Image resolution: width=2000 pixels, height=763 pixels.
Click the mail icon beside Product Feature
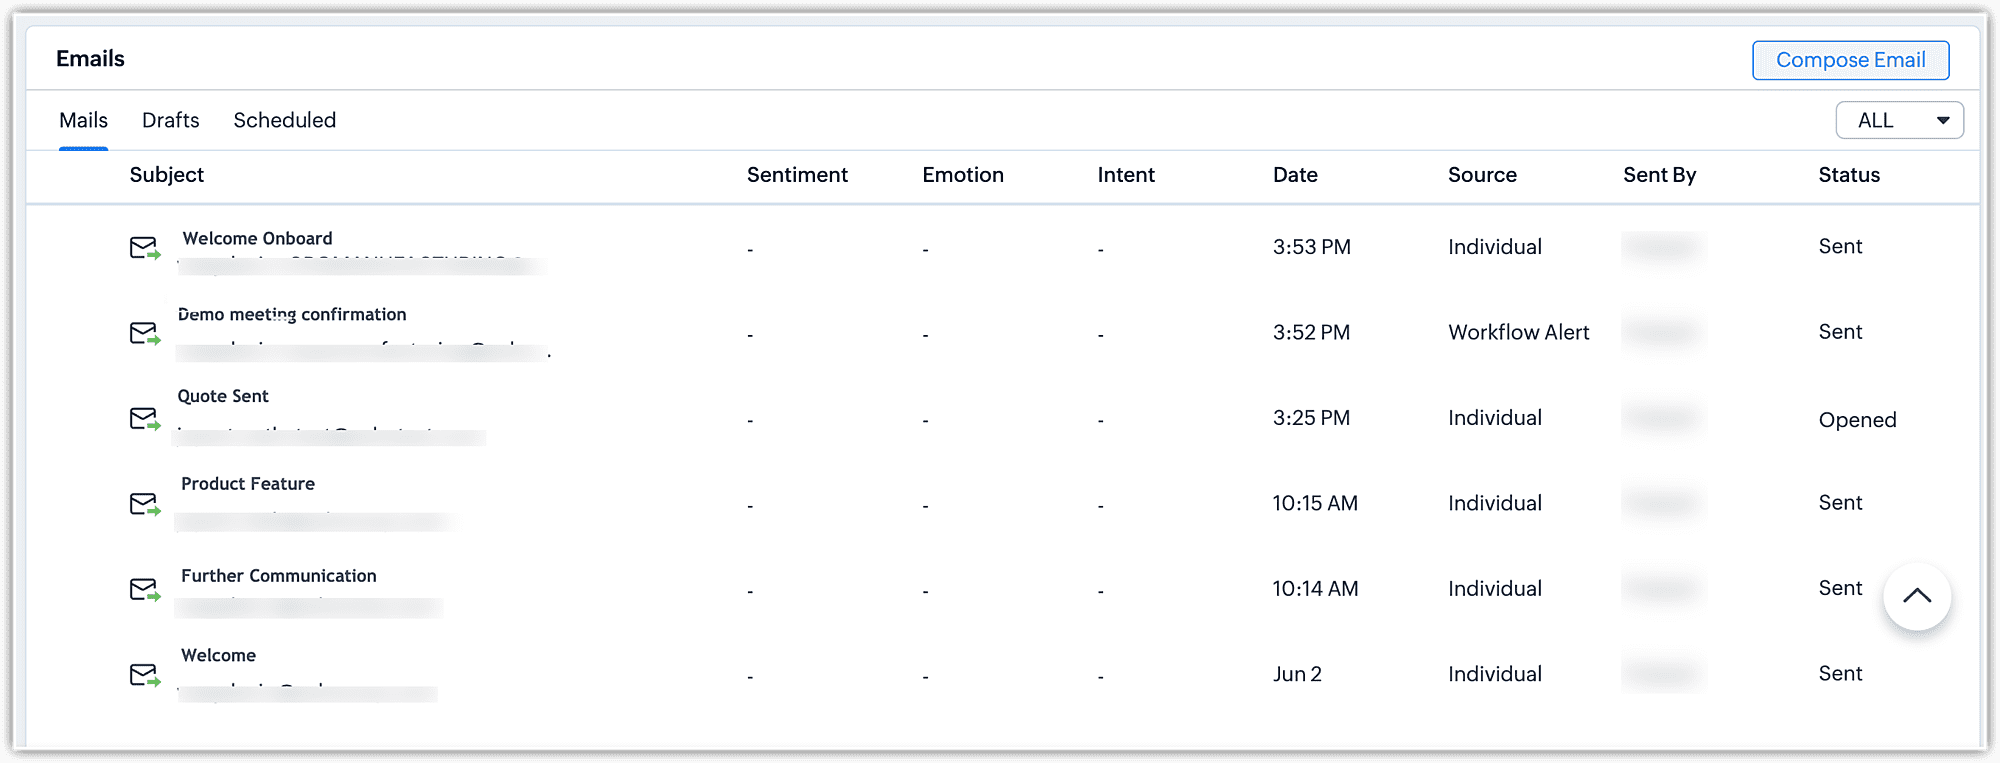tap(145, 504)
